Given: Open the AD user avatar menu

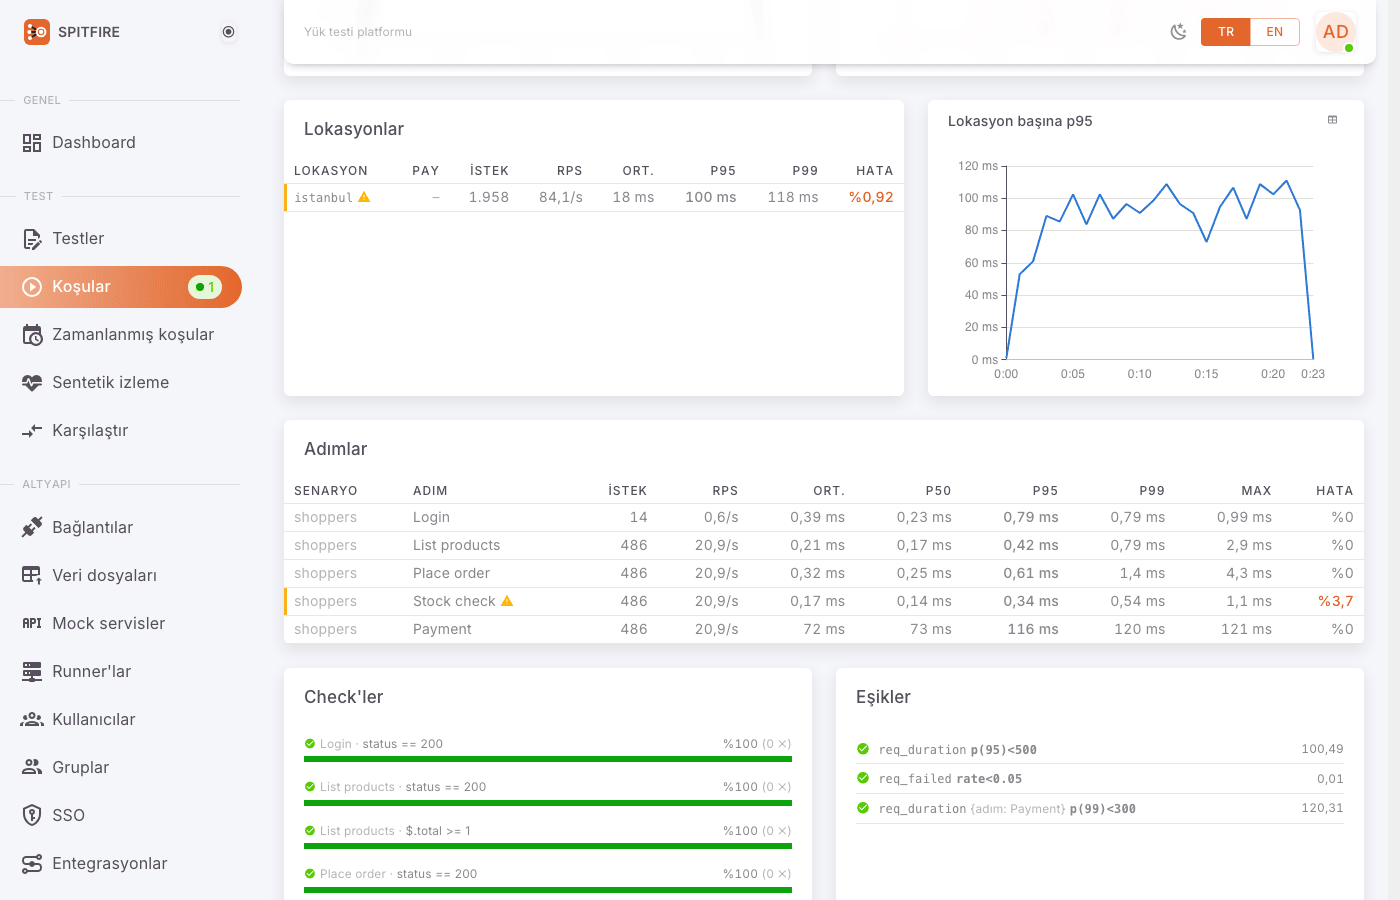Looking at the screenshot, I should click(x=1336, y=32).
